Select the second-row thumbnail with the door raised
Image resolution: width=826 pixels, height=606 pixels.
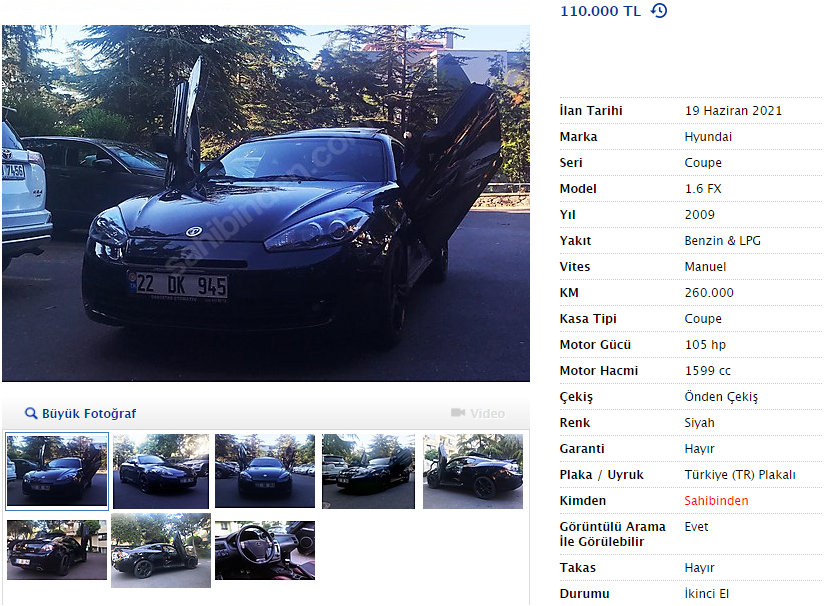pyautogui.click(x=161, y=550)
